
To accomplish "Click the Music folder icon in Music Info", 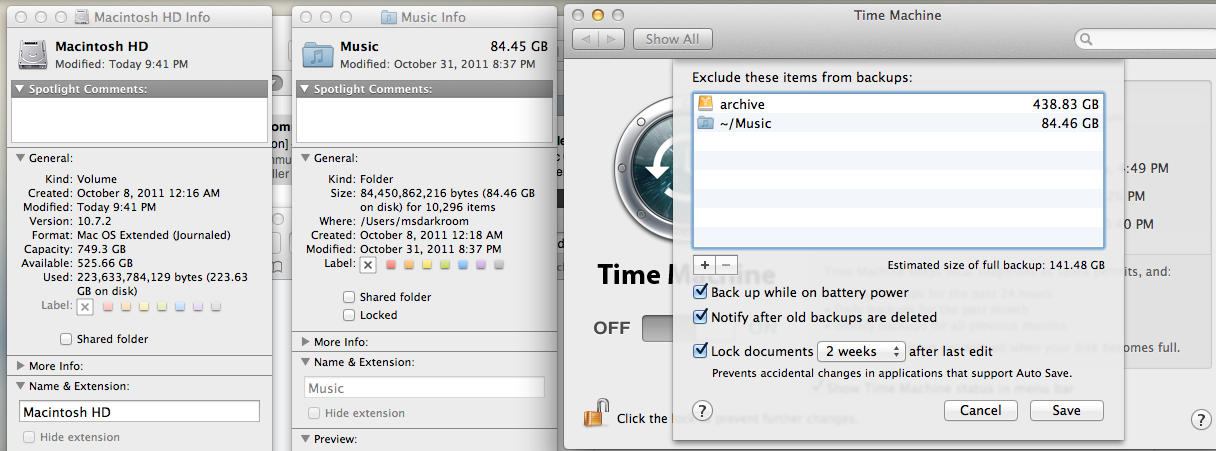I will click(x=318, y=54).
